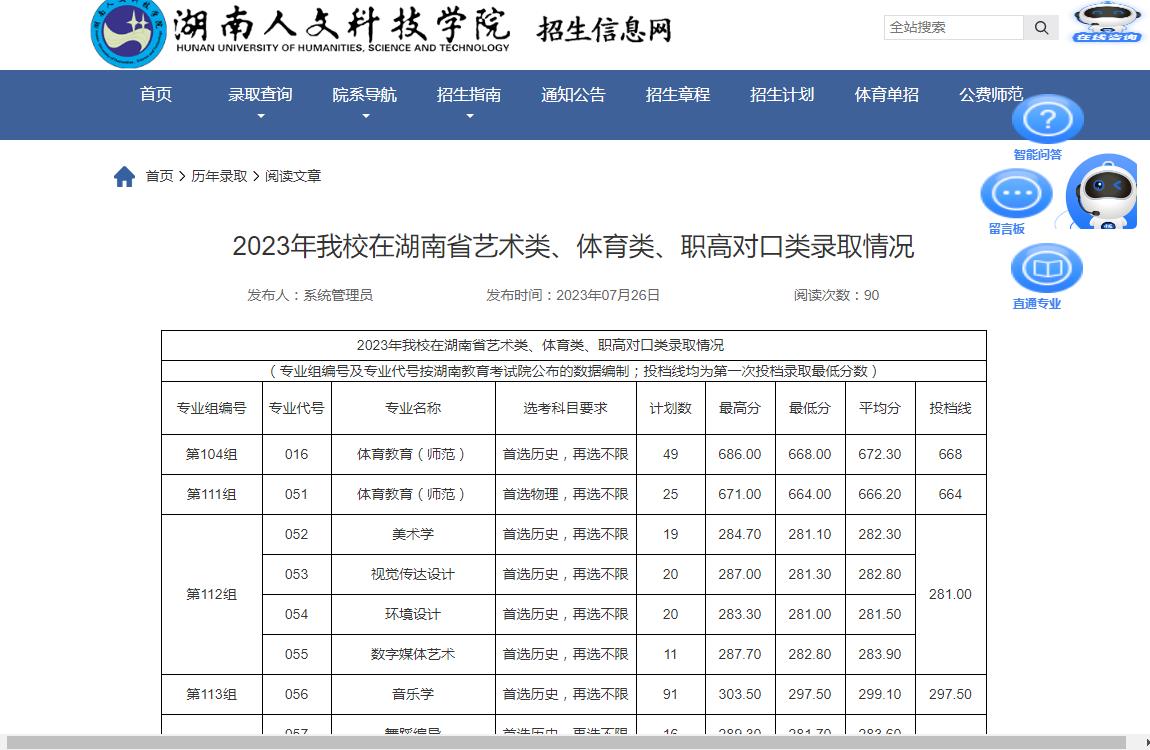Click the 专业名称 column header
Viewport: 1150px width, 750px height.
pos(413,408)
